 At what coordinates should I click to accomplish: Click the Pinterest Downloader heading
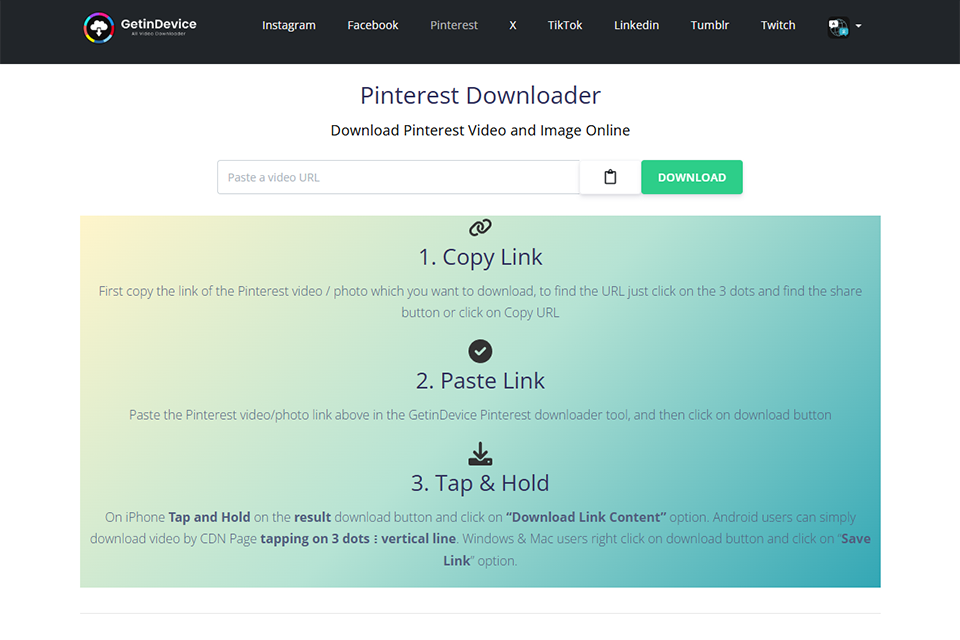pos(480,96)
